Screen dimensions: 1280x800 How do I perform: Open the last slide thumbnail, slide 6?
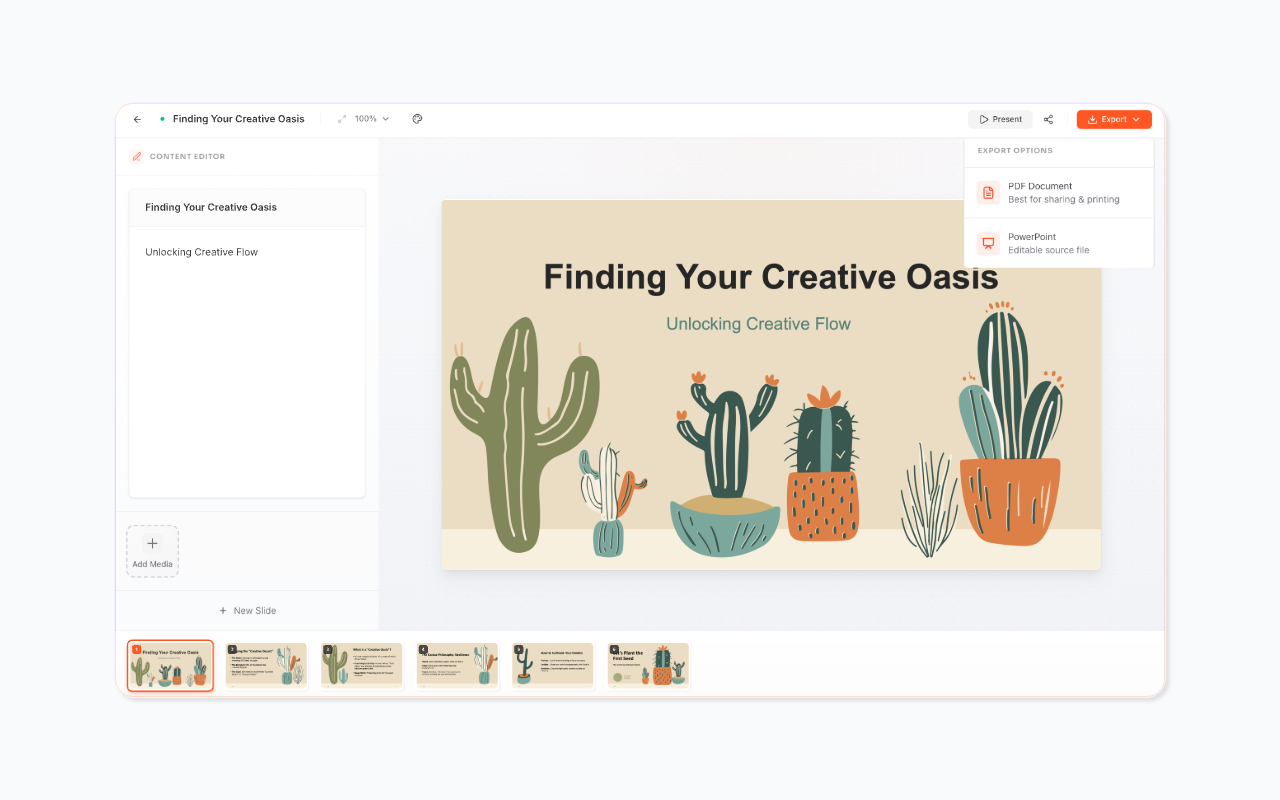click(x=648, y=665)
